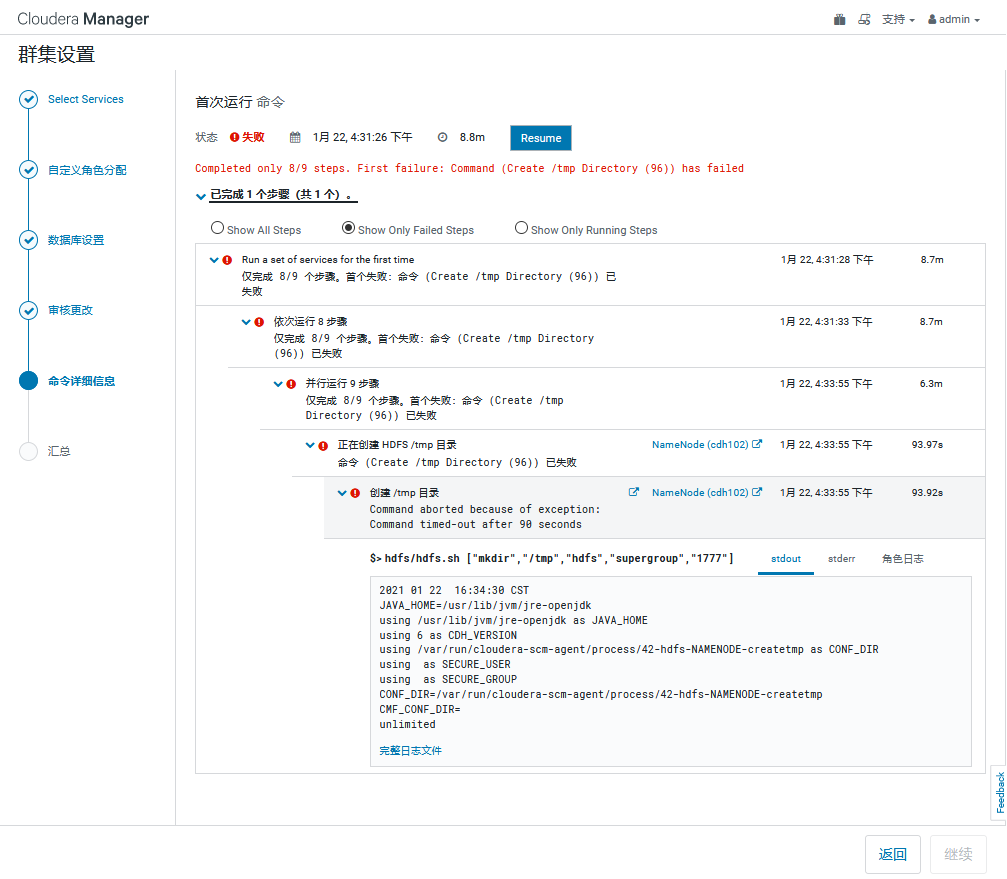This screenshot has width=1007, height=879.
Task: Collapse the 依次运行 8 步骤 entry
Action: (x=246, y=321)
